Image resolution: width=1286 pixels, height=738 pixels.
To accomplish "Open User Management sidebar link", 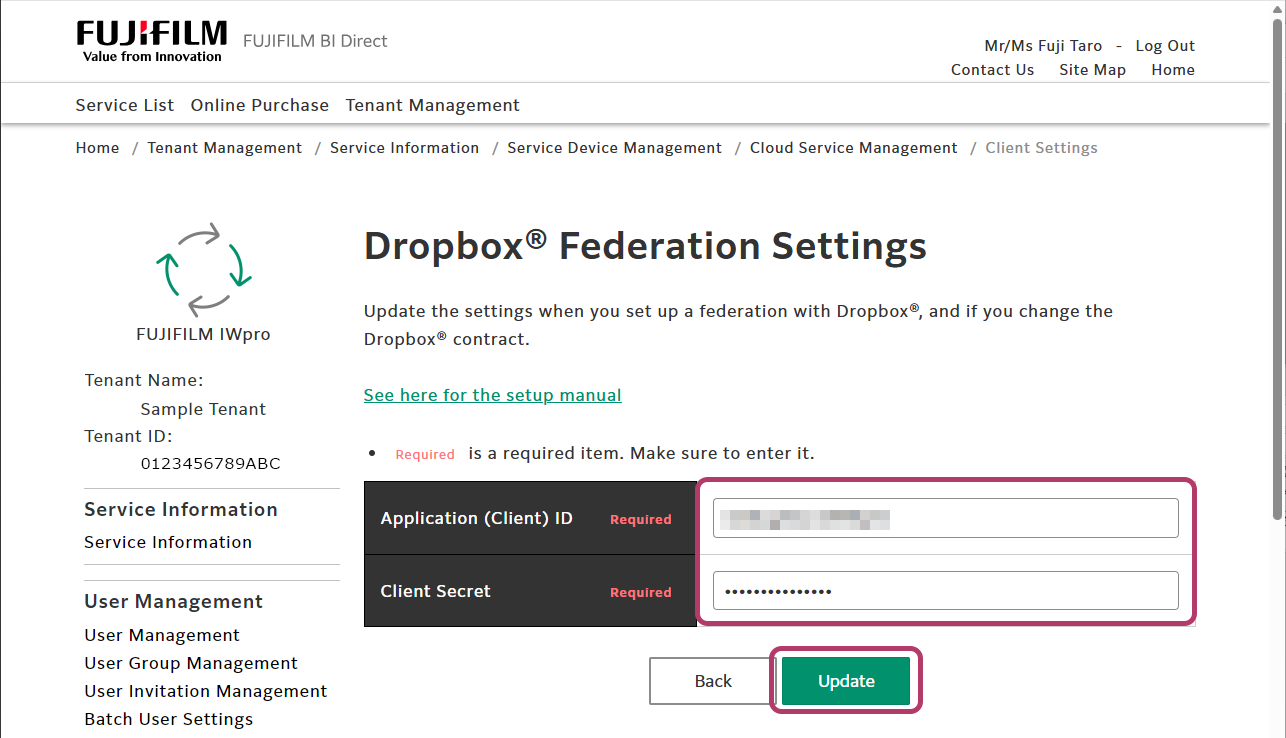I will (x=162, y=635).
